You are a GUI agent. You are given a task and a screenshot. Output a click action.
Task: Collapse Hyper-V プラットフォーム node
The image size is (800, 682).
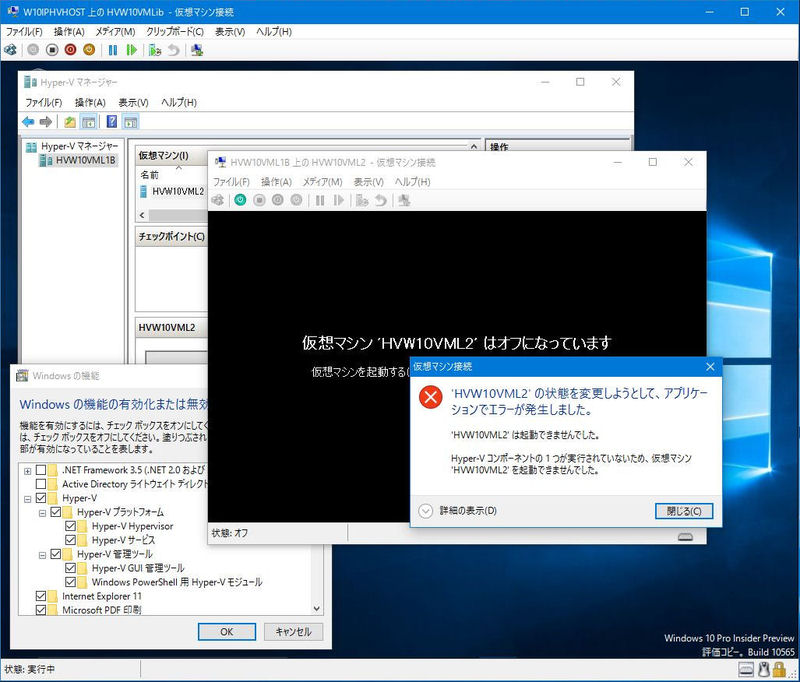(x=42, y=513)
